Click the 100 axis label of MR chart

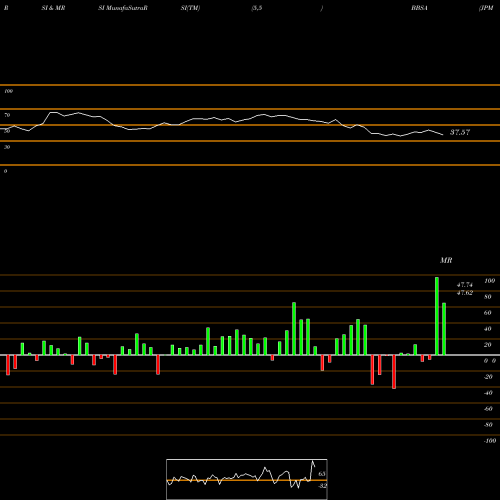[x=489, y=281]
